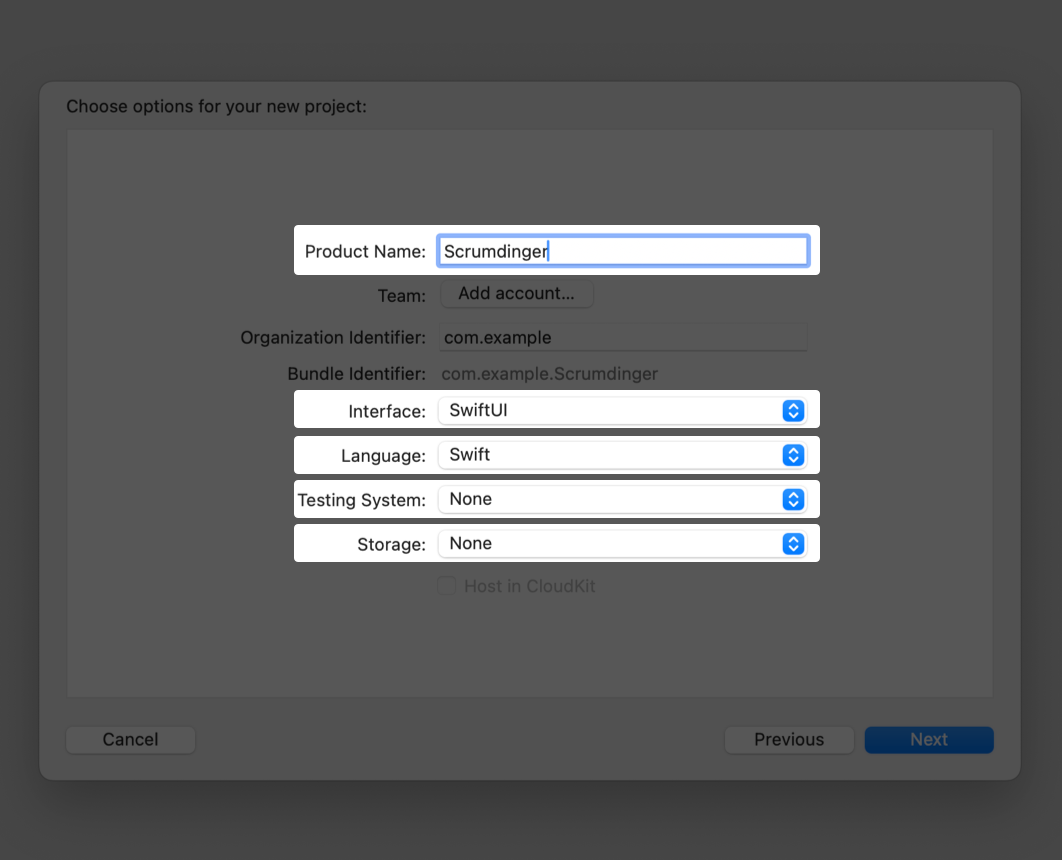Click the Swift language value
This screenshot has height=860, width=1062.
coord(469,455)
